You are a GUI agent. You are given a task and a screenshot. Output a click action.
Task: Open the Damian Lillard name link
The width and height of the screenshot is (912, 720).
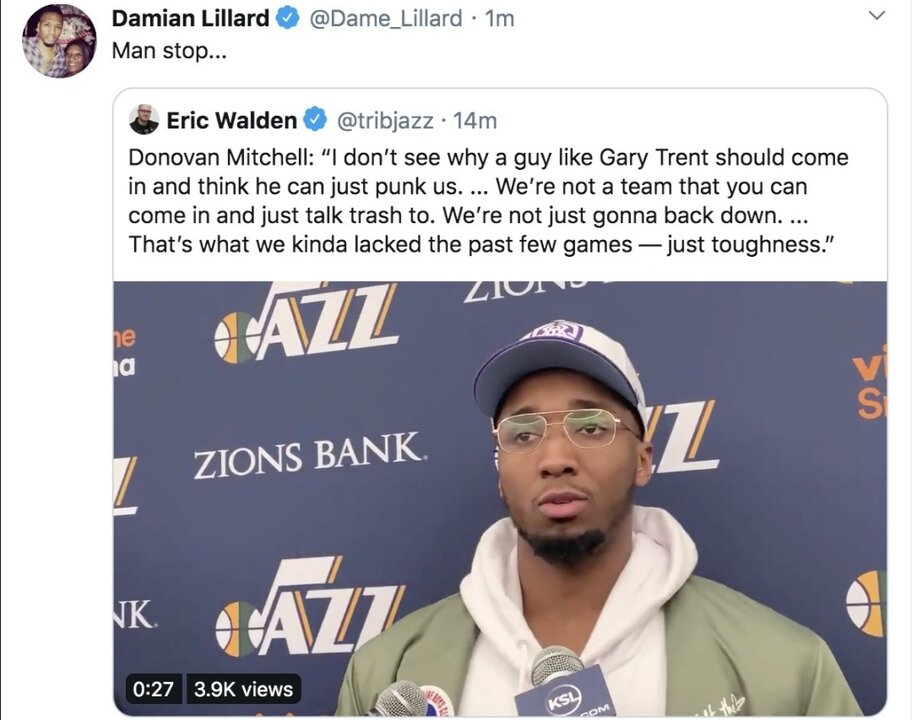(x=190, y=19)
